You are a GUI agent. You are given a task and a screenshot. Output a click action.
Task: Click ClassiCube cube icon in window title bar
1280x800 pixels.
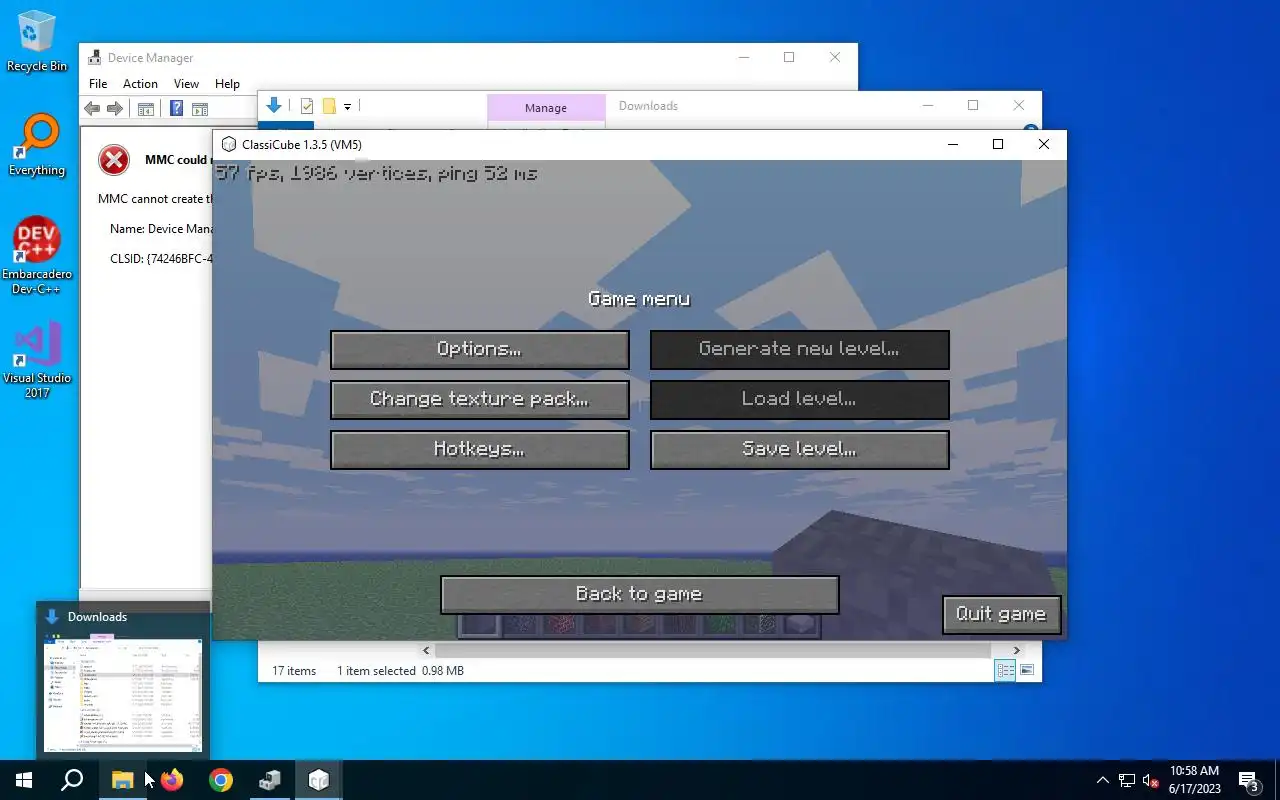coord(229,145)
